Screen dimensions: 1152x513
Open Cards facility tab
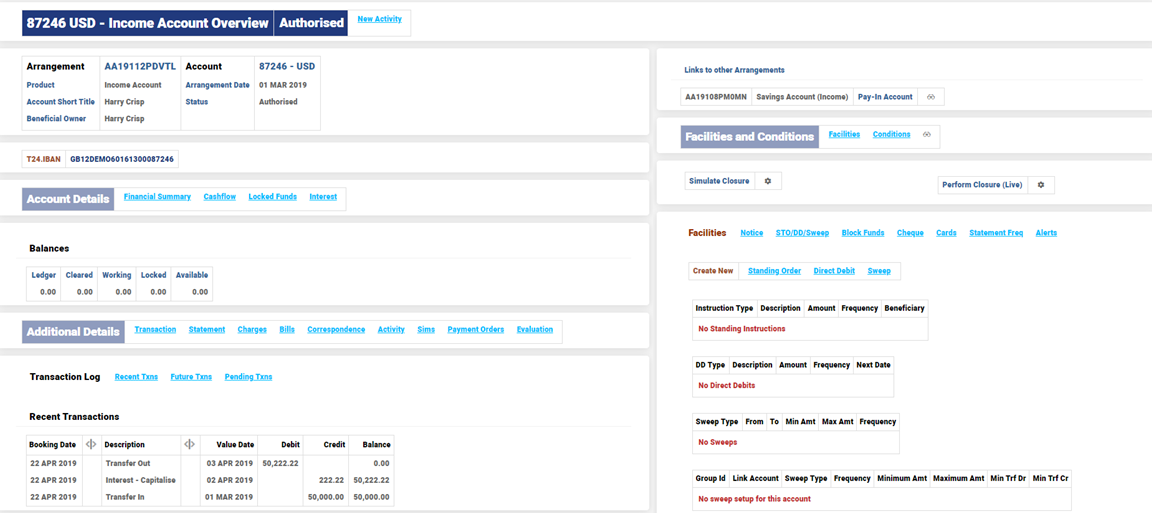[946, 233]
